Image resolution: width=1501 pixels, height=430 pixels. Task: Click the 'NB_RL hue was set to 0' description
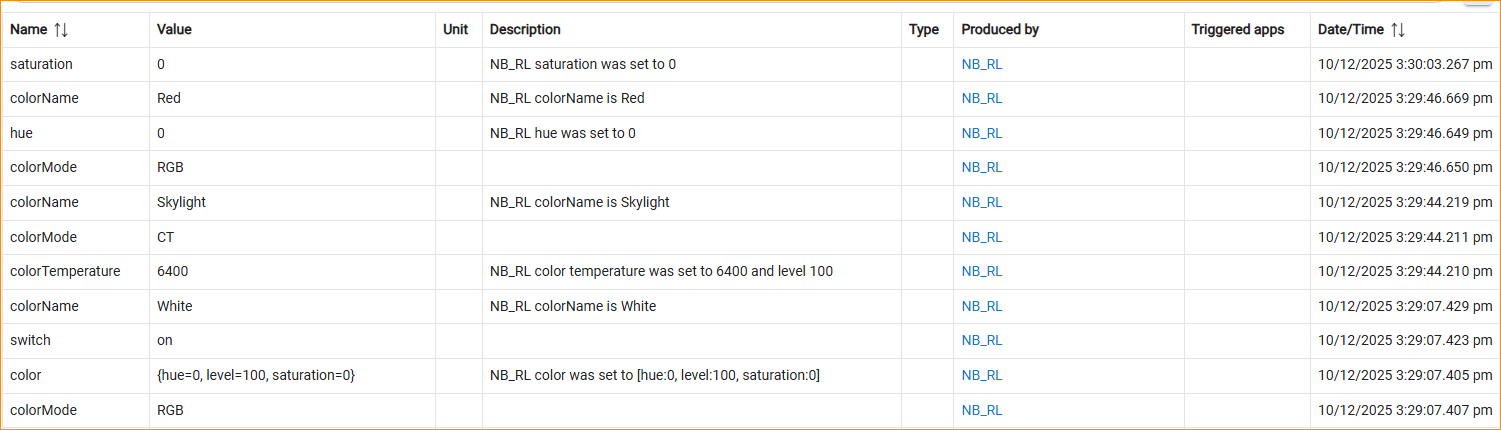click(562, 133)
